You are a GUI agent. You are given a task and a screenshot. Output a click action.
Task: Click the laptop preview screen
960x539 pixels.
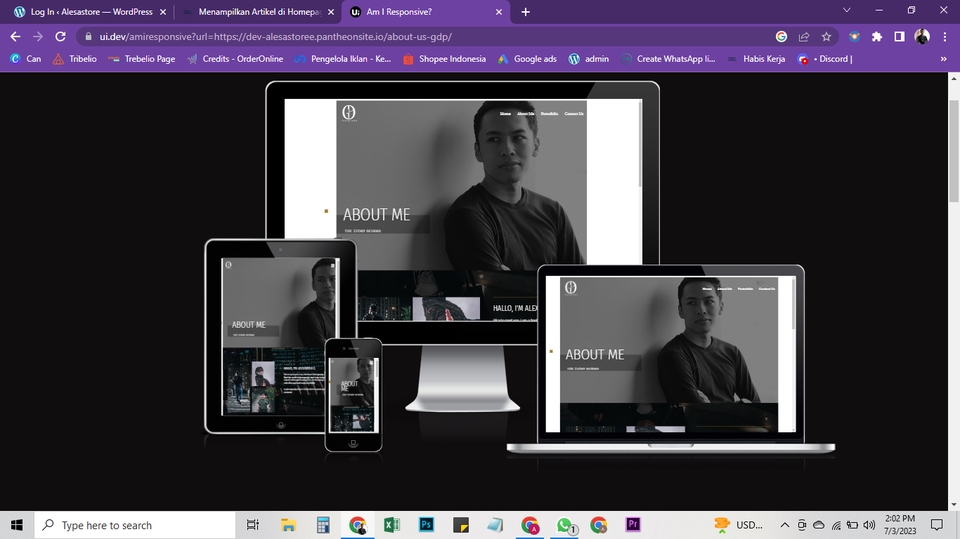670,354
